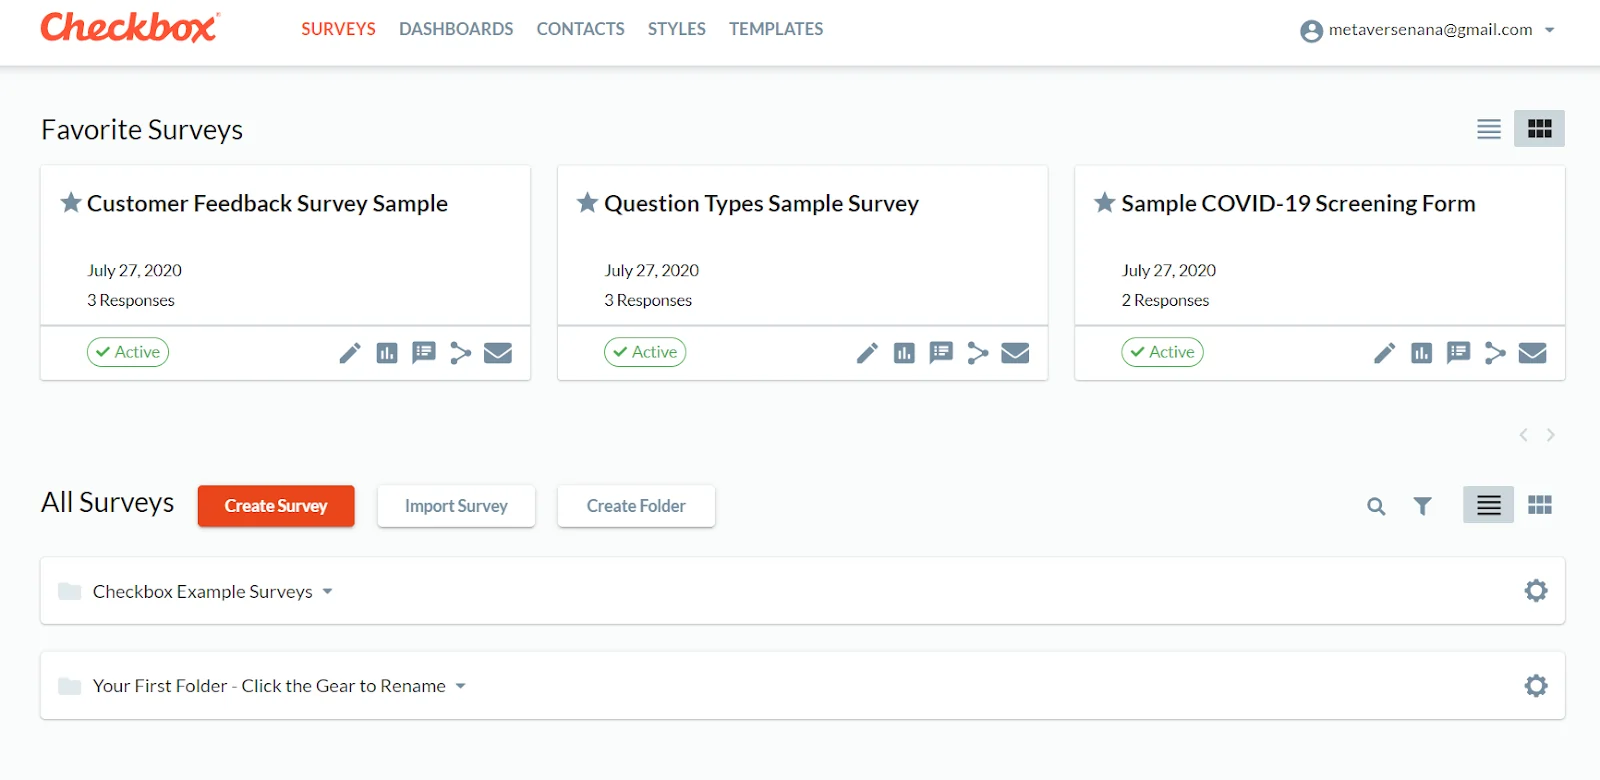Click '3 Responses' on Customer Feedback Survey
Screen dimensions: 1600x780
pos(131,300)
